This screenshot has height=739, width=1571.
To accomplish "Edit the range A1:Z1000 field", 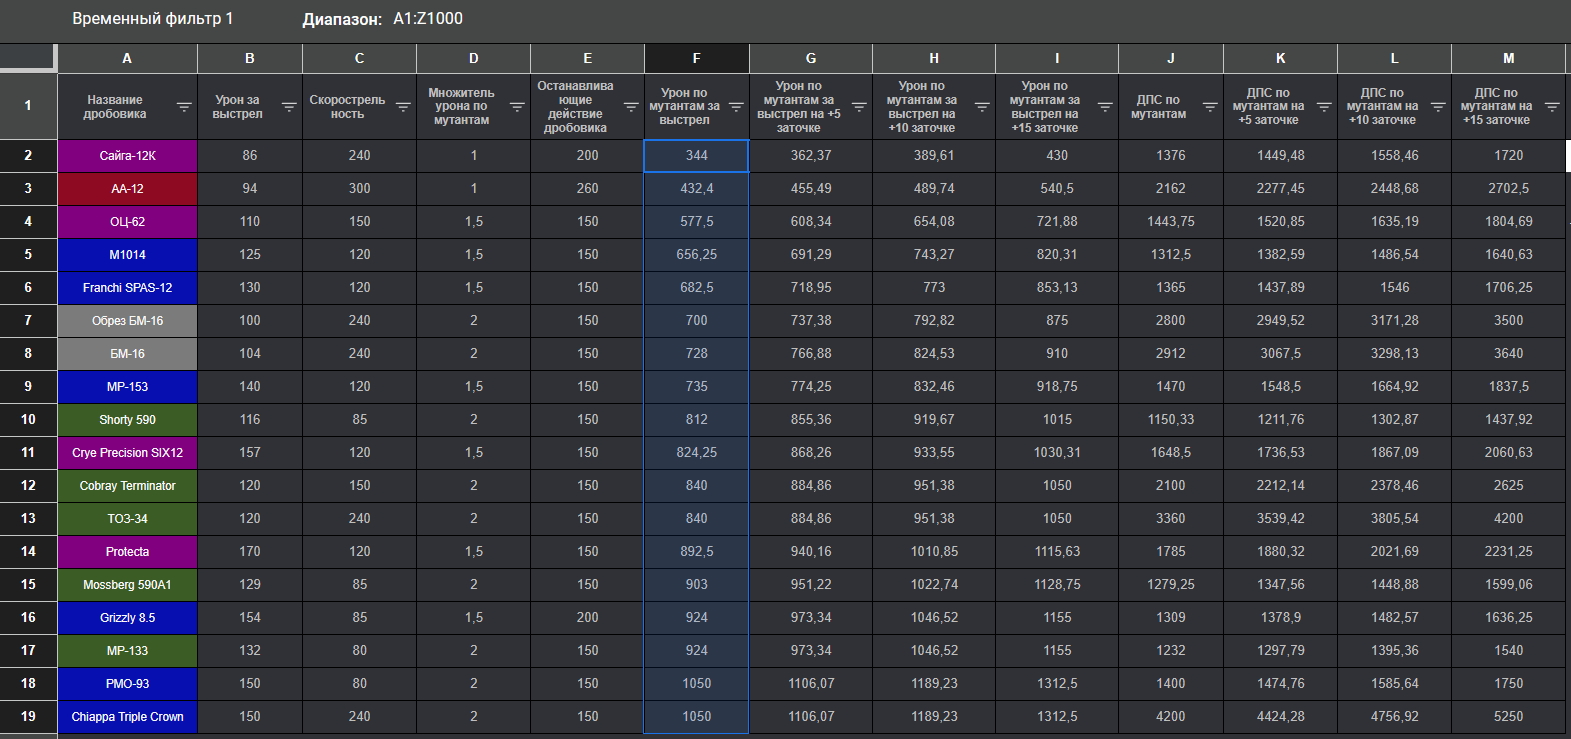I will coord(428,19).
